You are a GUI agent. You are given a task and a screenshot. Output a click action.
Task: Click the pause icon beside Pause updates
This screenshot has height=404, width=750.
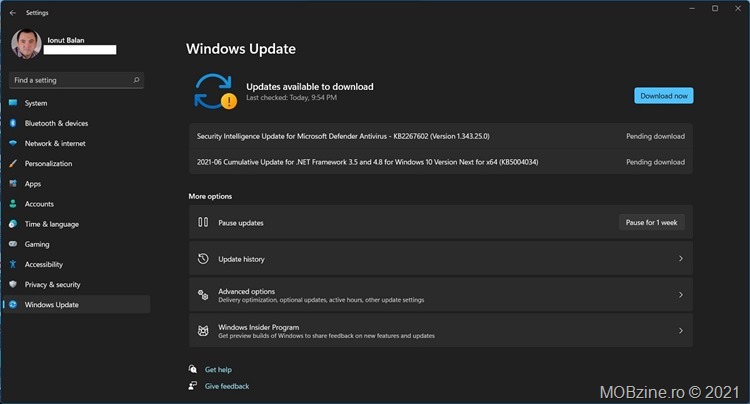203,222
